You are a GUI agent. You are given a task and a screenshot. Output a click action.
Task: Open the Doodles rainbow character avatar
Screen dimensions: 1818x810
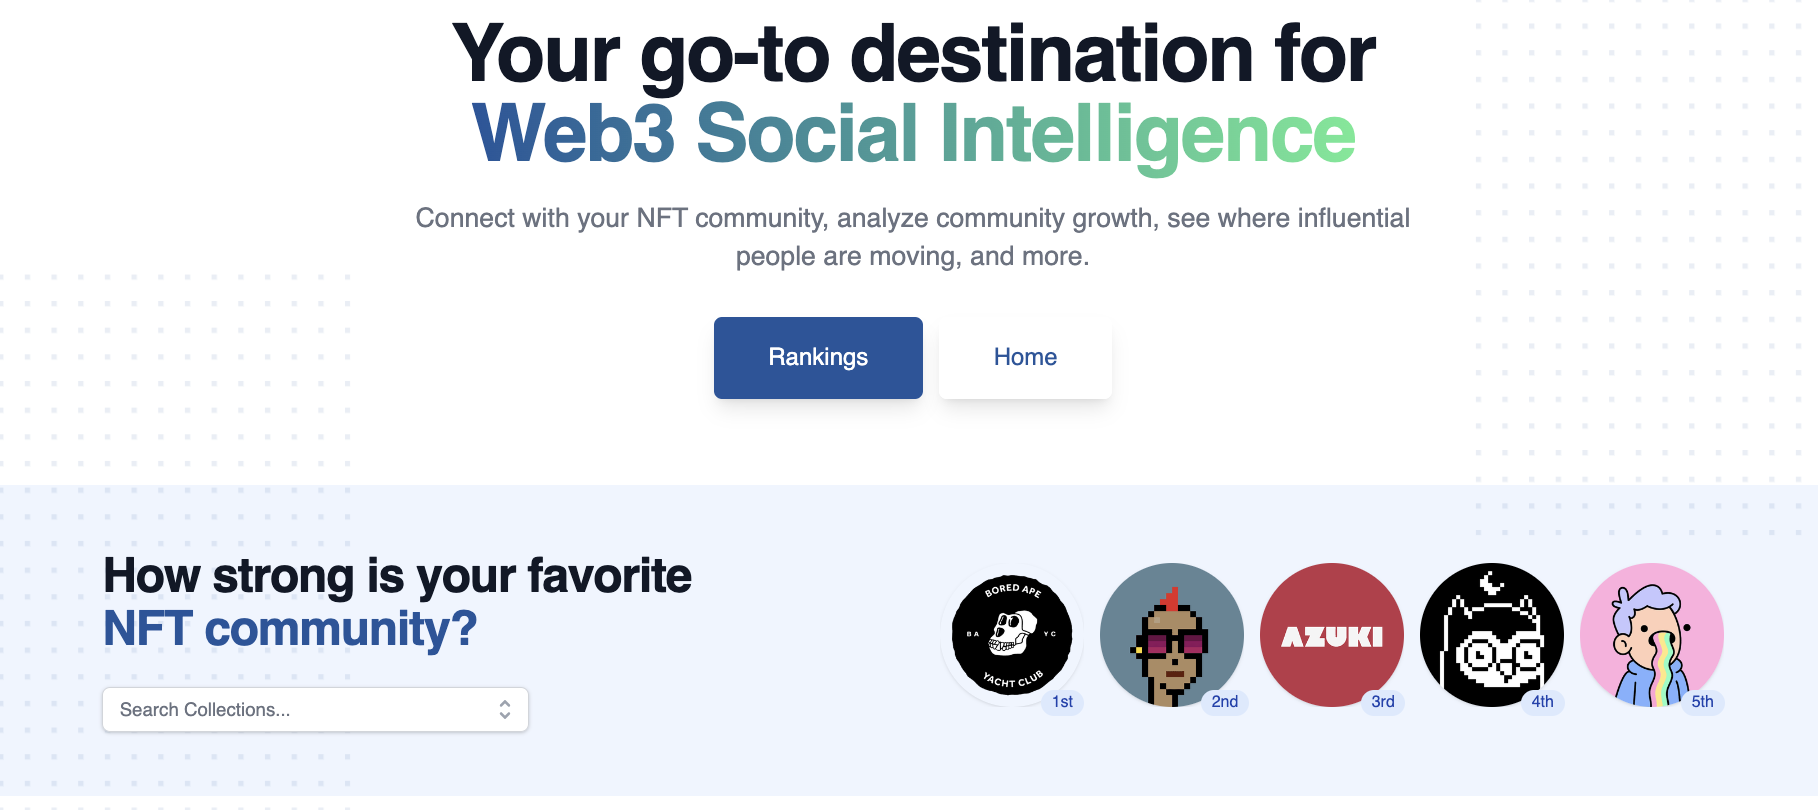1651,635
